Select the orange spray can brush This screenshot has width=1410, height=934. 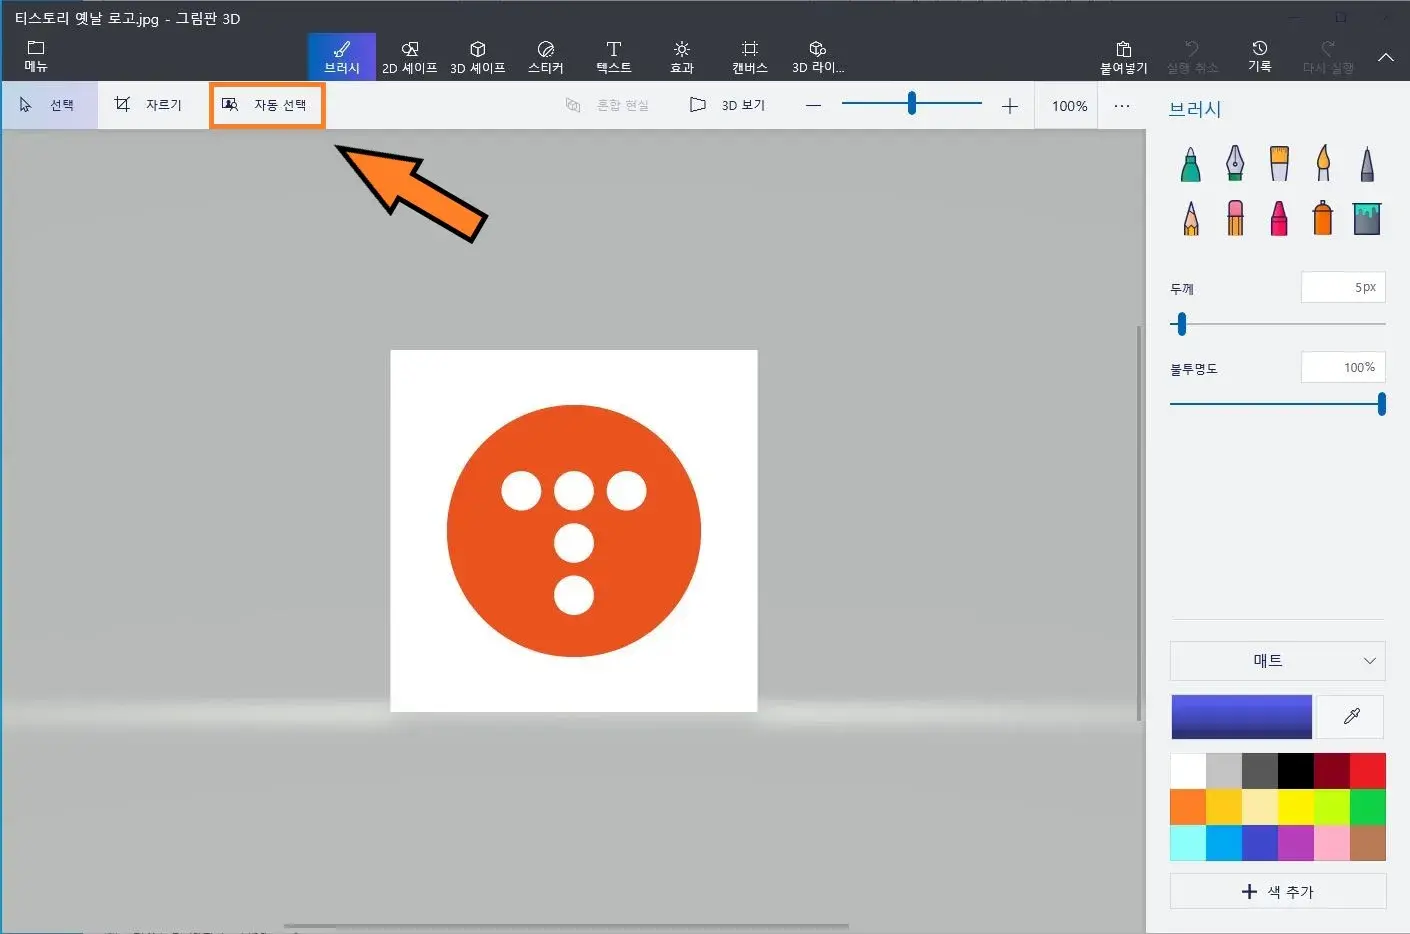[x=1323, y=218]
